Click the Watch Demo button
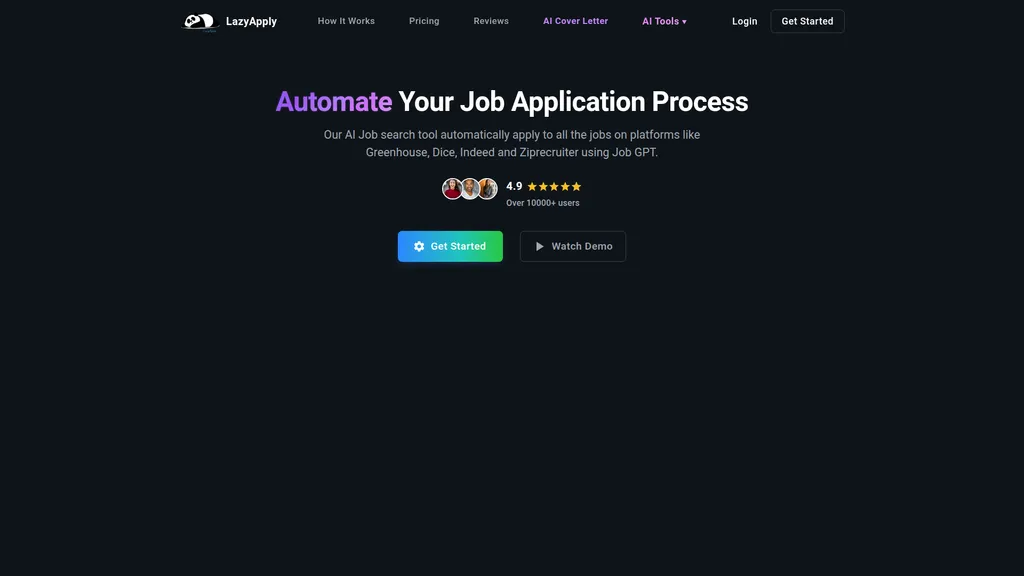The width and height of the screenshot is (1024, 576). tap(573, 246)
